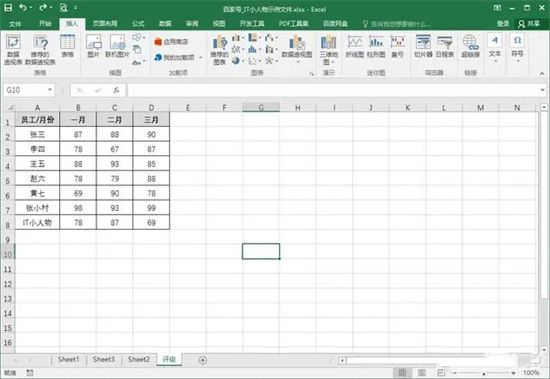Insert a pie chart
Screen dimensions: 550x379
(x=236, y=61)
